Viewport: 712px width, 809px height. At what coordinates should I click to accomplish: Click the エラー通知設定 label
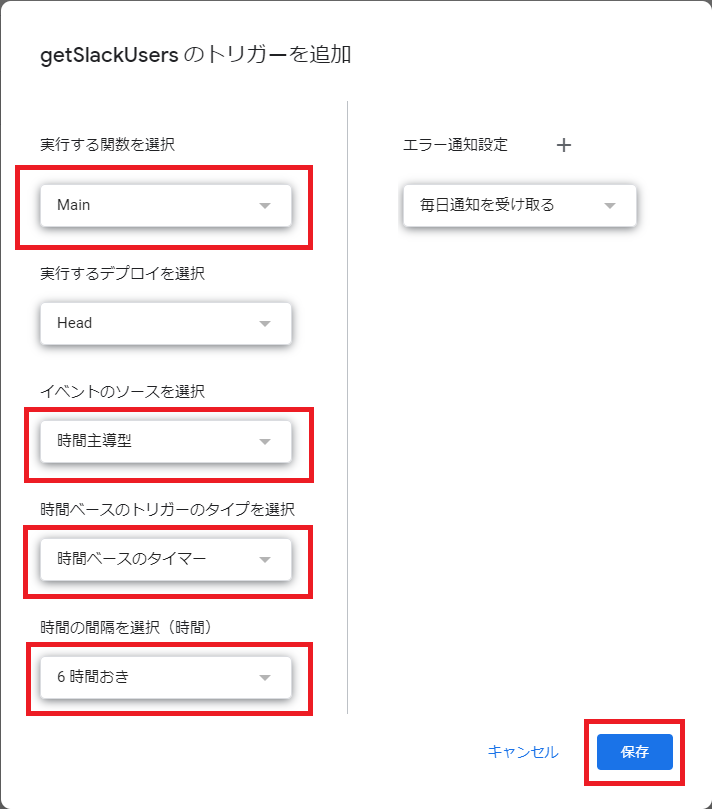click(x=455, y=144)
